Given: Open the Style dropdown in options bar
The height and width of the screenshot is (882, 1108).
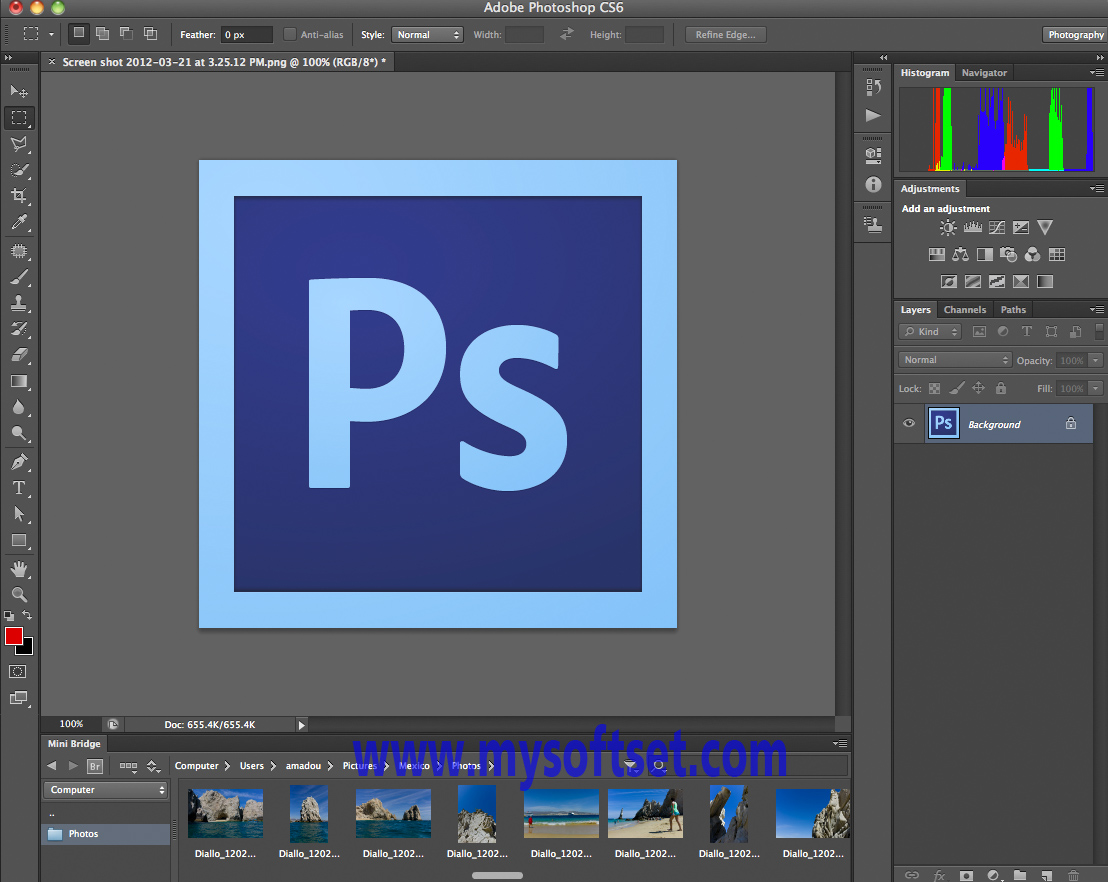Looking at the screenshot, I should [427, 33].
